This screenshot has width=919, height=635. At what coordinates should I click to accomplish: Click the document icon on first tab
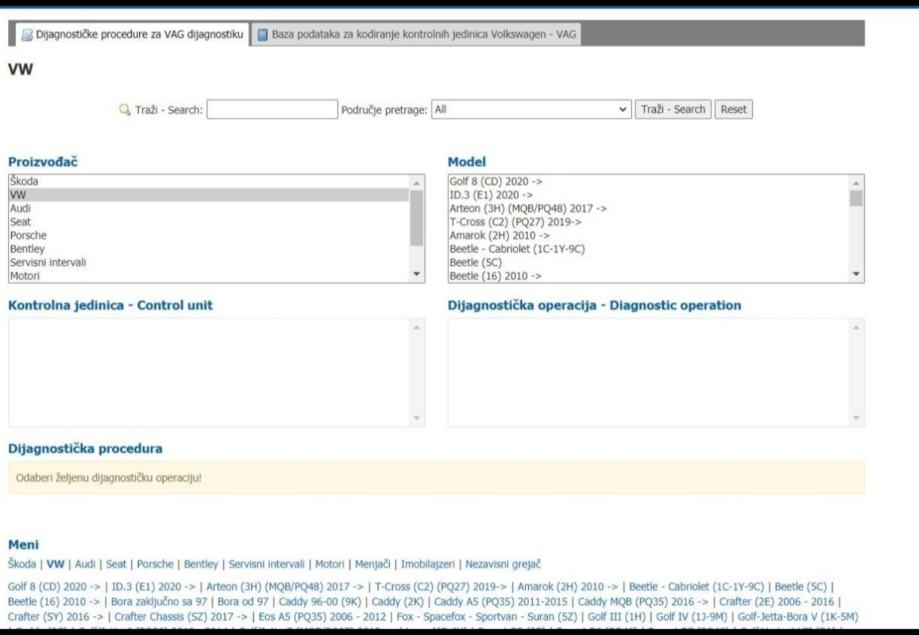pos(27,35)
